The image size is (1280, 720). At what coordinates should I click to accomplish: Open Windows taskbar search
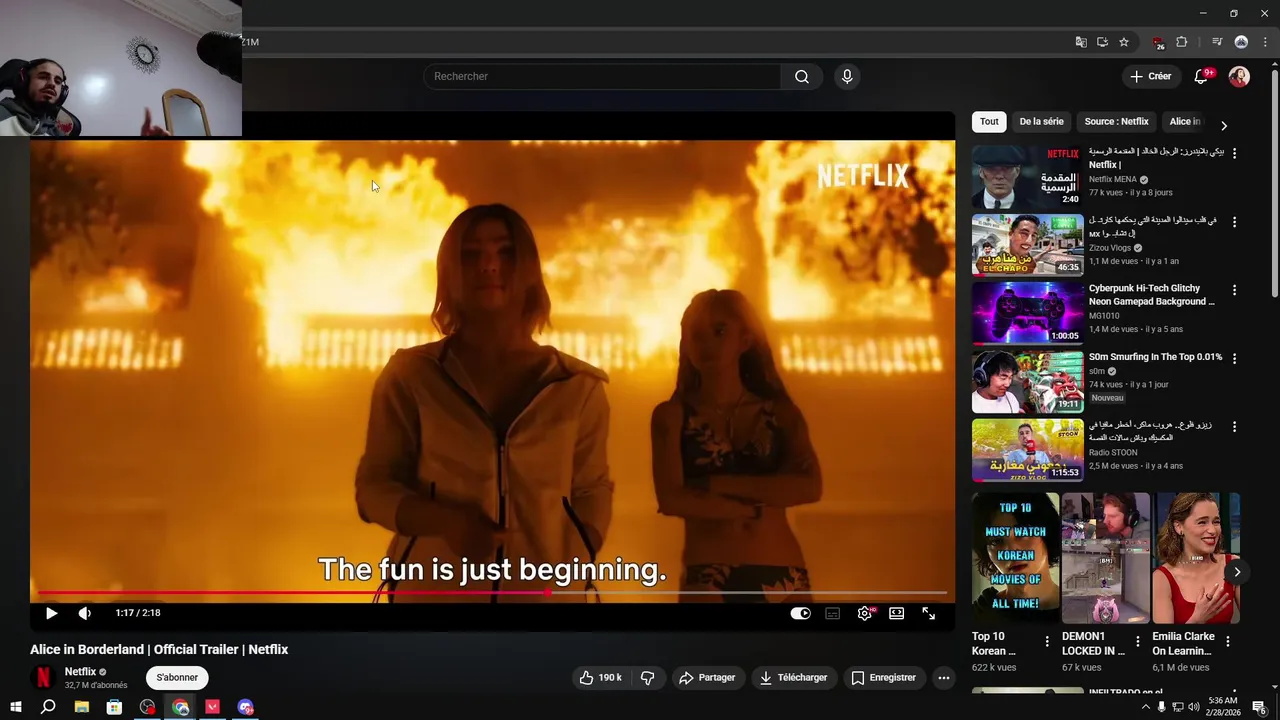(48, 707)
